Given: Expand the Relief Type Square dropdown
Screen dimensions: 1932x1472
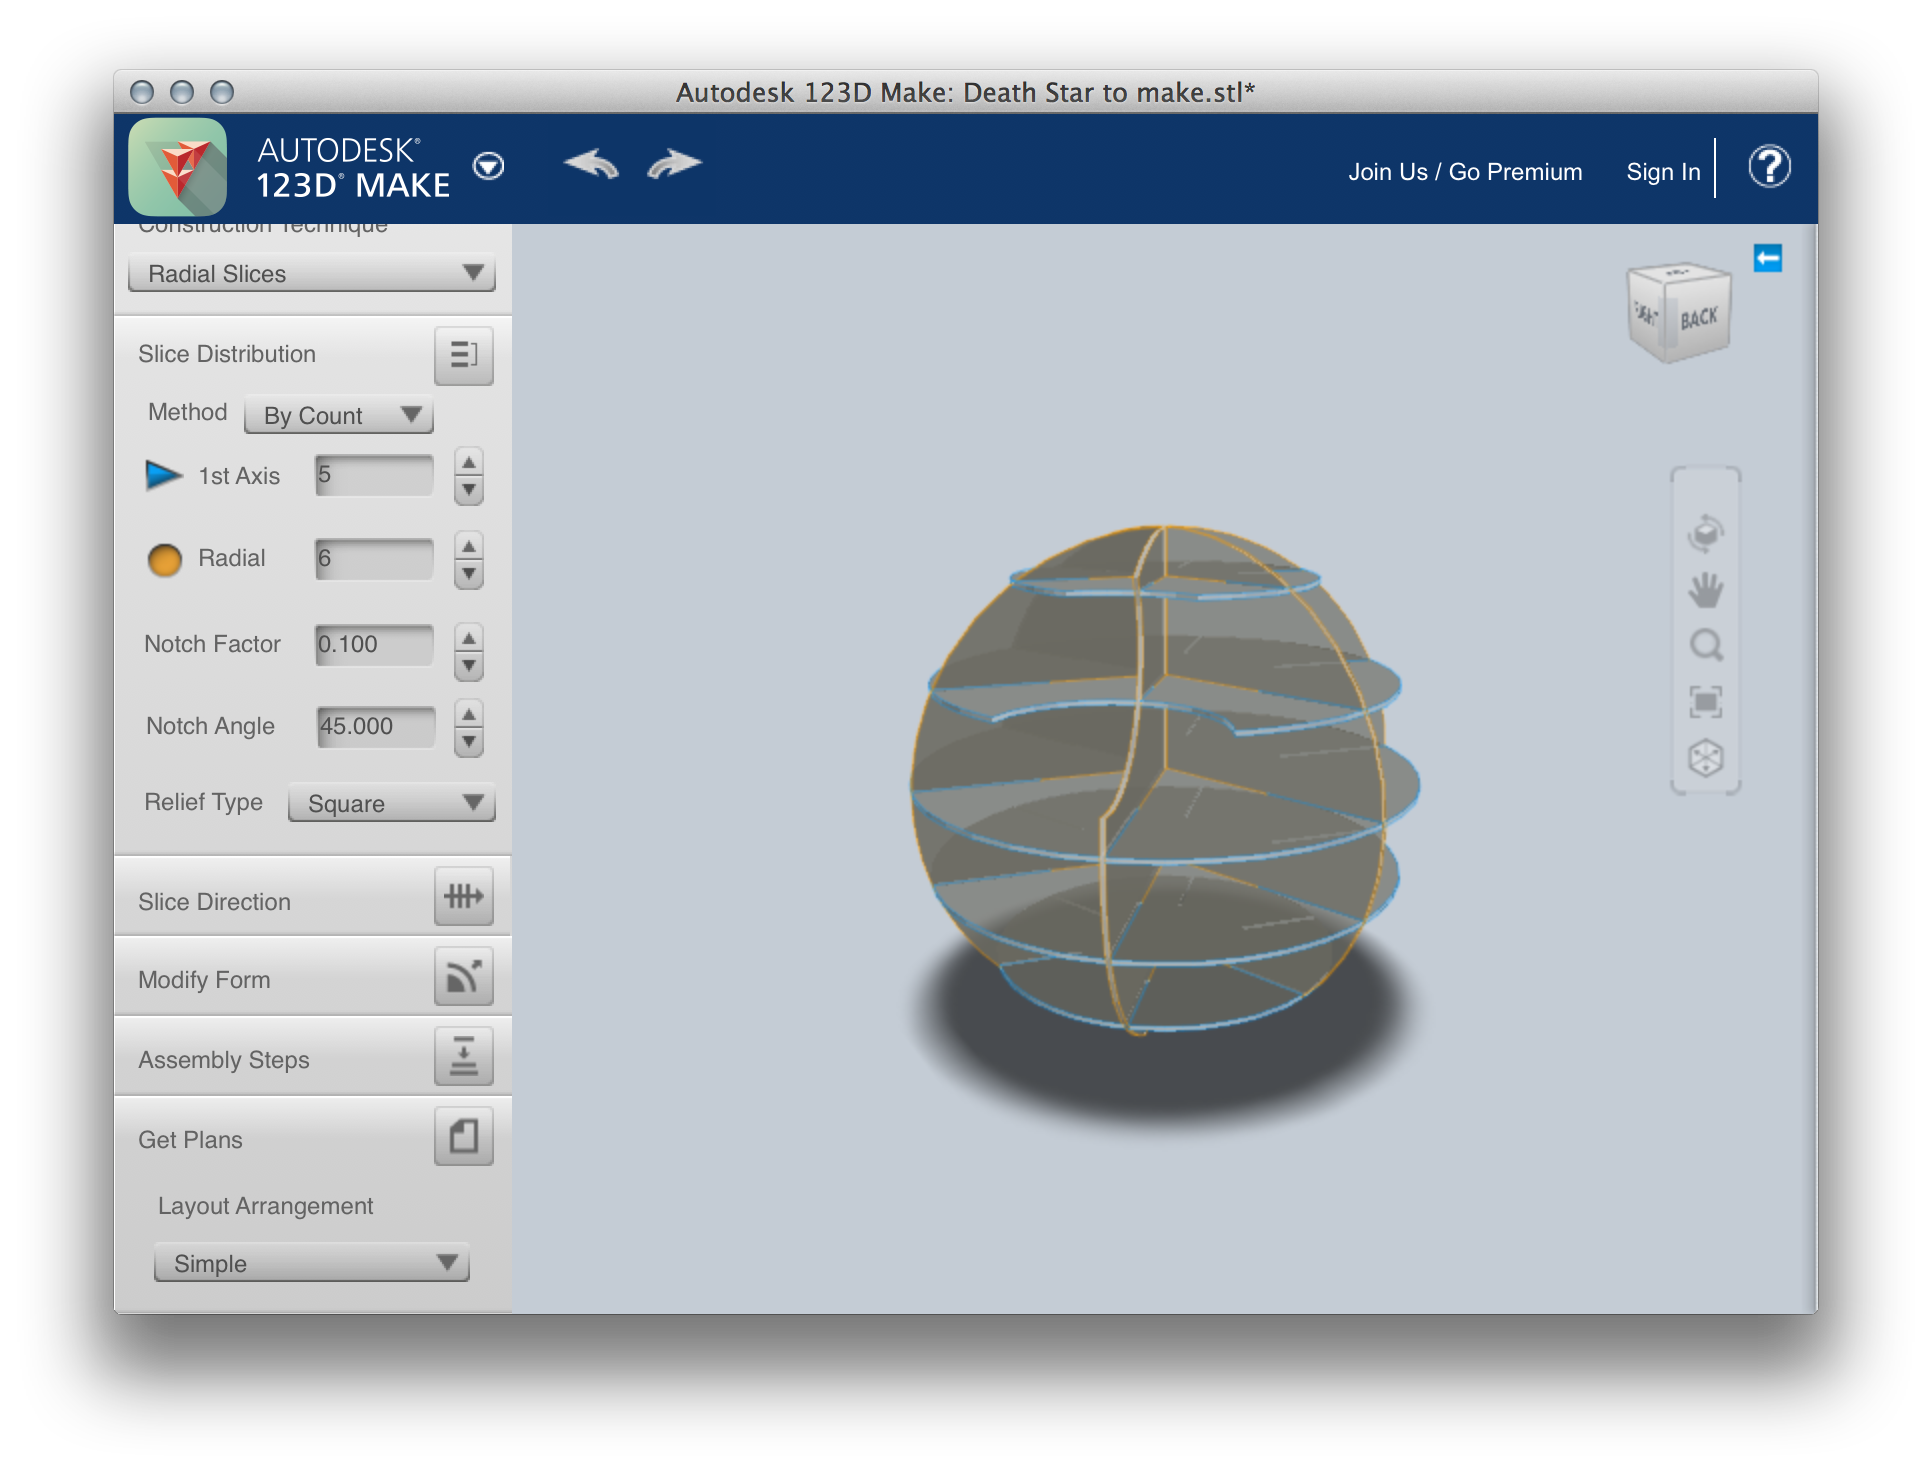Looking at the screenshot, I should pyautogui.click(x=391, y=803).
